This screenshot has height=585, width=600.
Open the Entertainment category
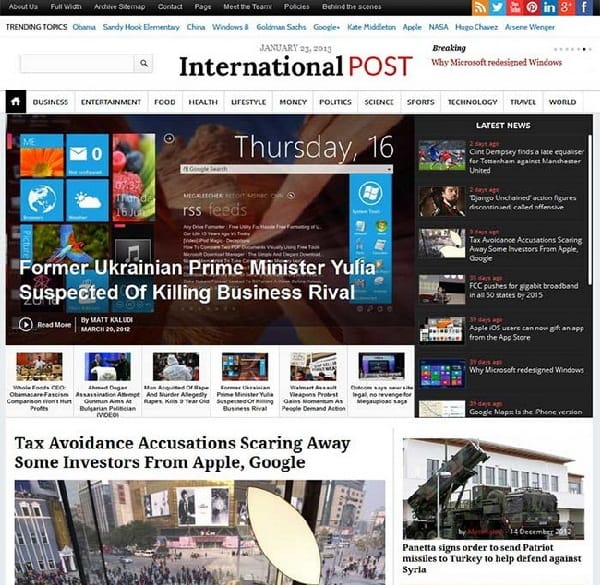[x=111, y=102]
